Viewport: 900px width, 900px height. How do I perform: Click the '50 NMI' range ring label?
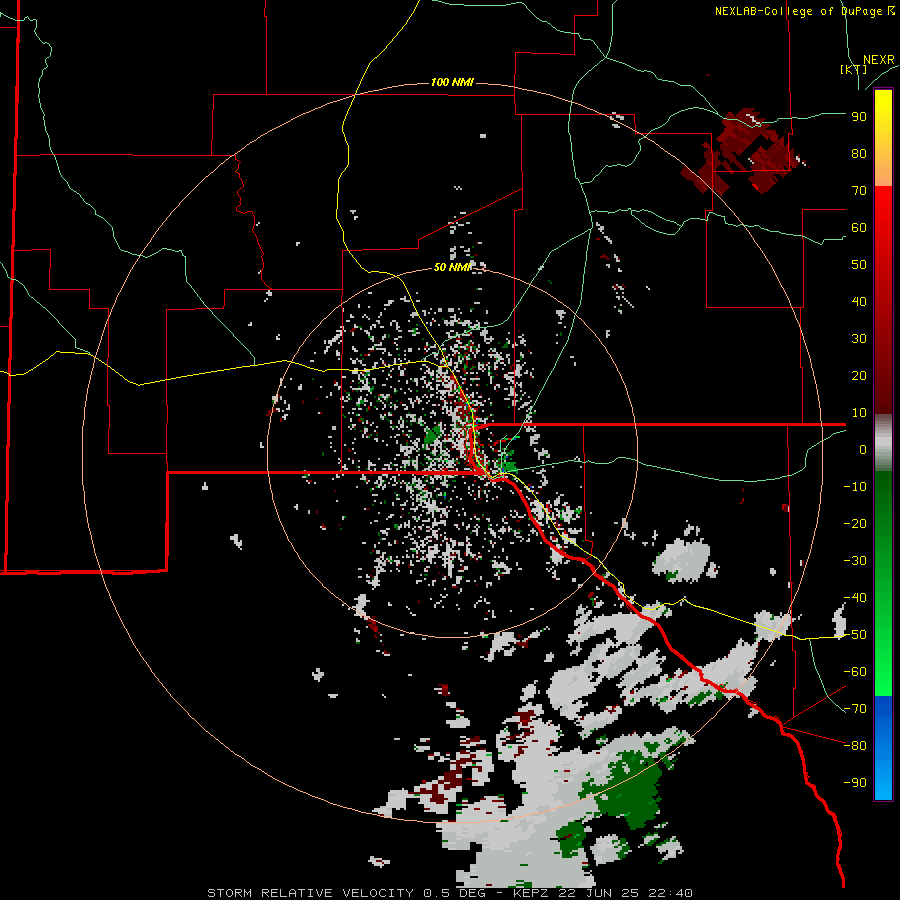[452, 267]
